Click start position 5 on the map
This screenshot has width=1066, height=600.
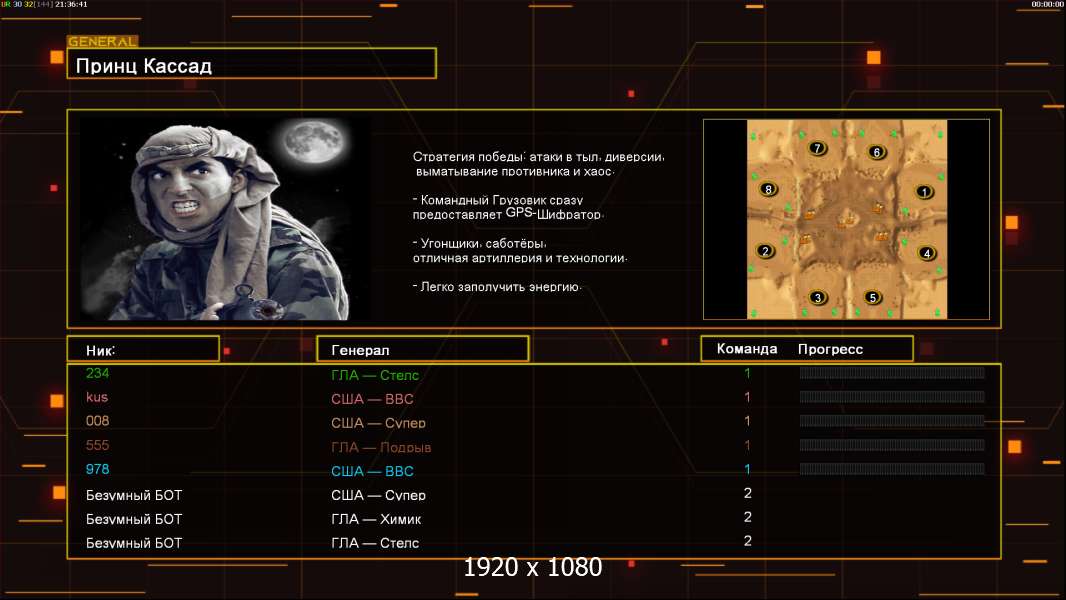click(873, 297)
